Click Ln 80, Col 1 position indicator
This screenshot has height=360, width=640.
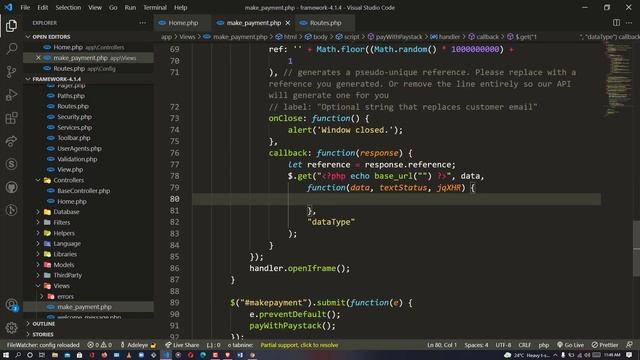click(442, 345)
